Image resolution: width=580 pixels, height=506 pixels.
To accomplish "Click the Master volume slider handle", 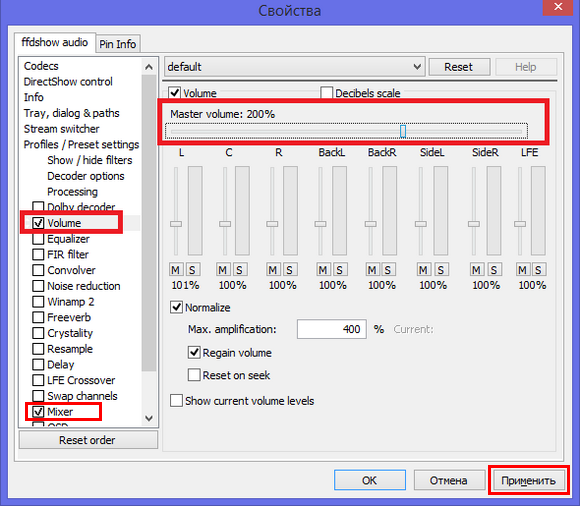I will (x=403, y=131).
